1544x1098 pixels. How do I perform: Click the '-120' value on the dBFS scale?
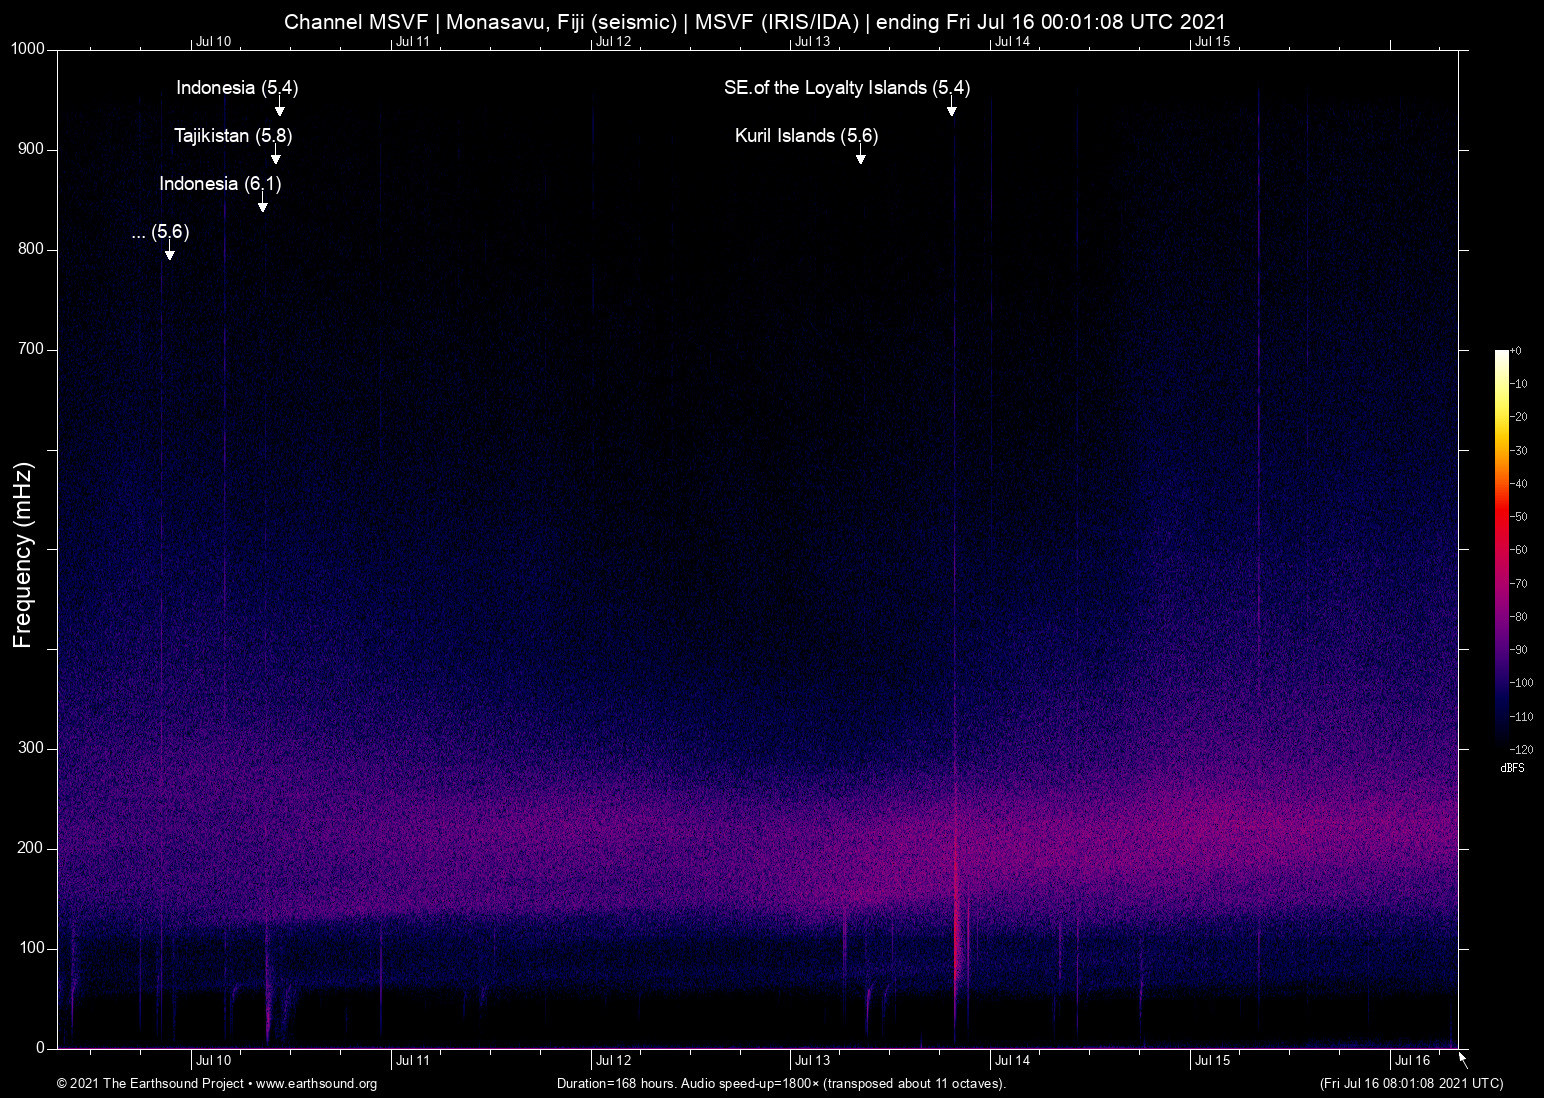[1521, 750]
